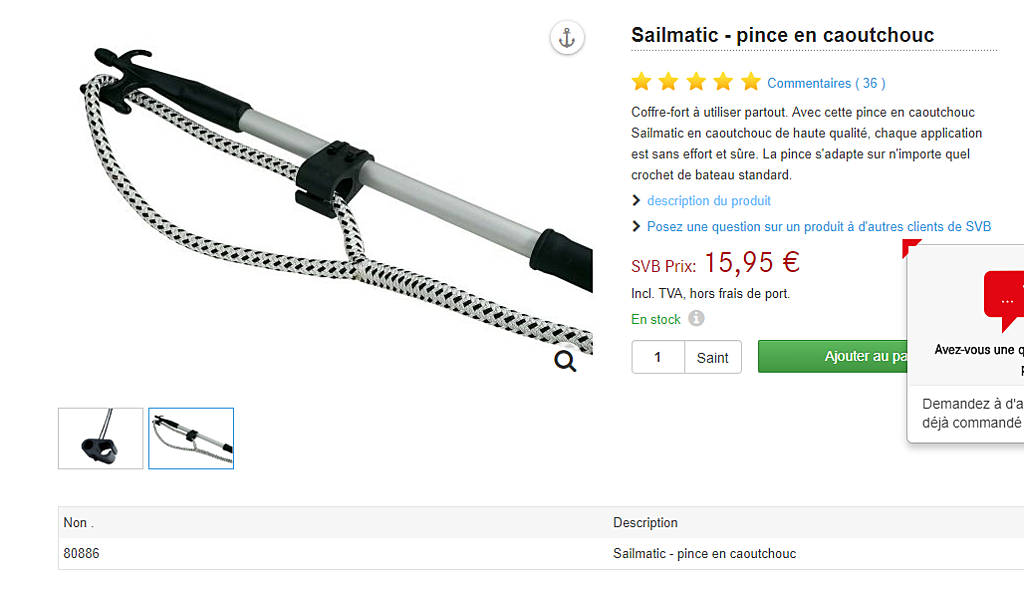Click chevron beside description du produit
Image resolution: width=1024 pixels, height=591 pixels.
(636, 200)
